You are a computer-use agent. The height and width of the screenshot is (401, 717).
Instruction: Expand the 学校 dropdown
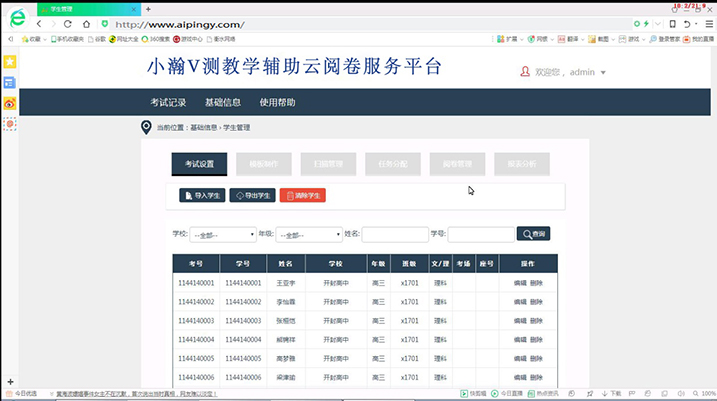tap(222, 235)
